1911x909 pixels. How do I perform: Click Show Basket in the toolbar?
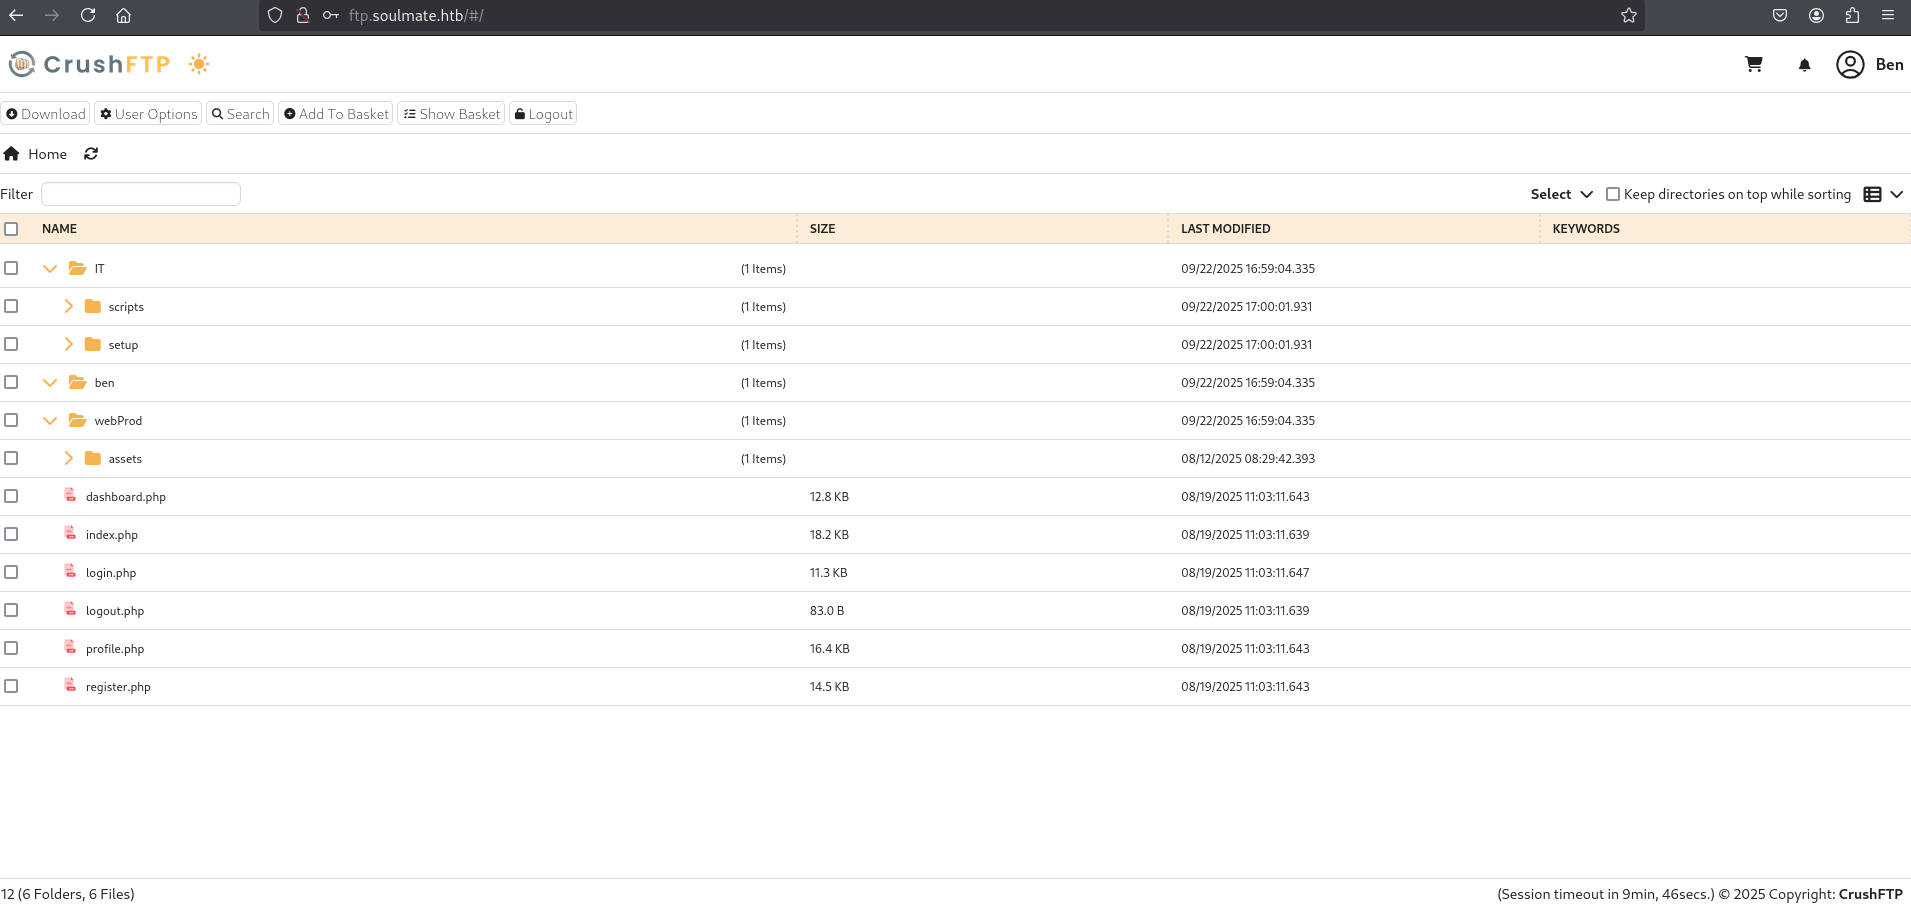point(451,114)
